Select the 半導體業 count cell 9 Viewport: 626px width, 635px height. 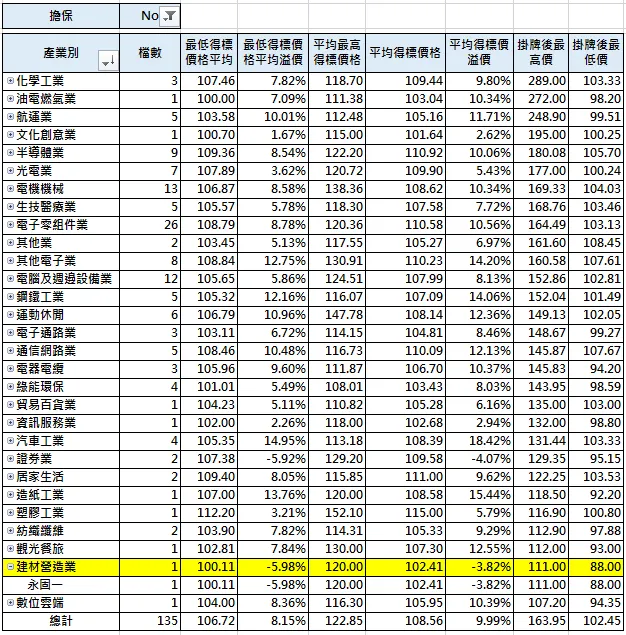pos(150,153)
